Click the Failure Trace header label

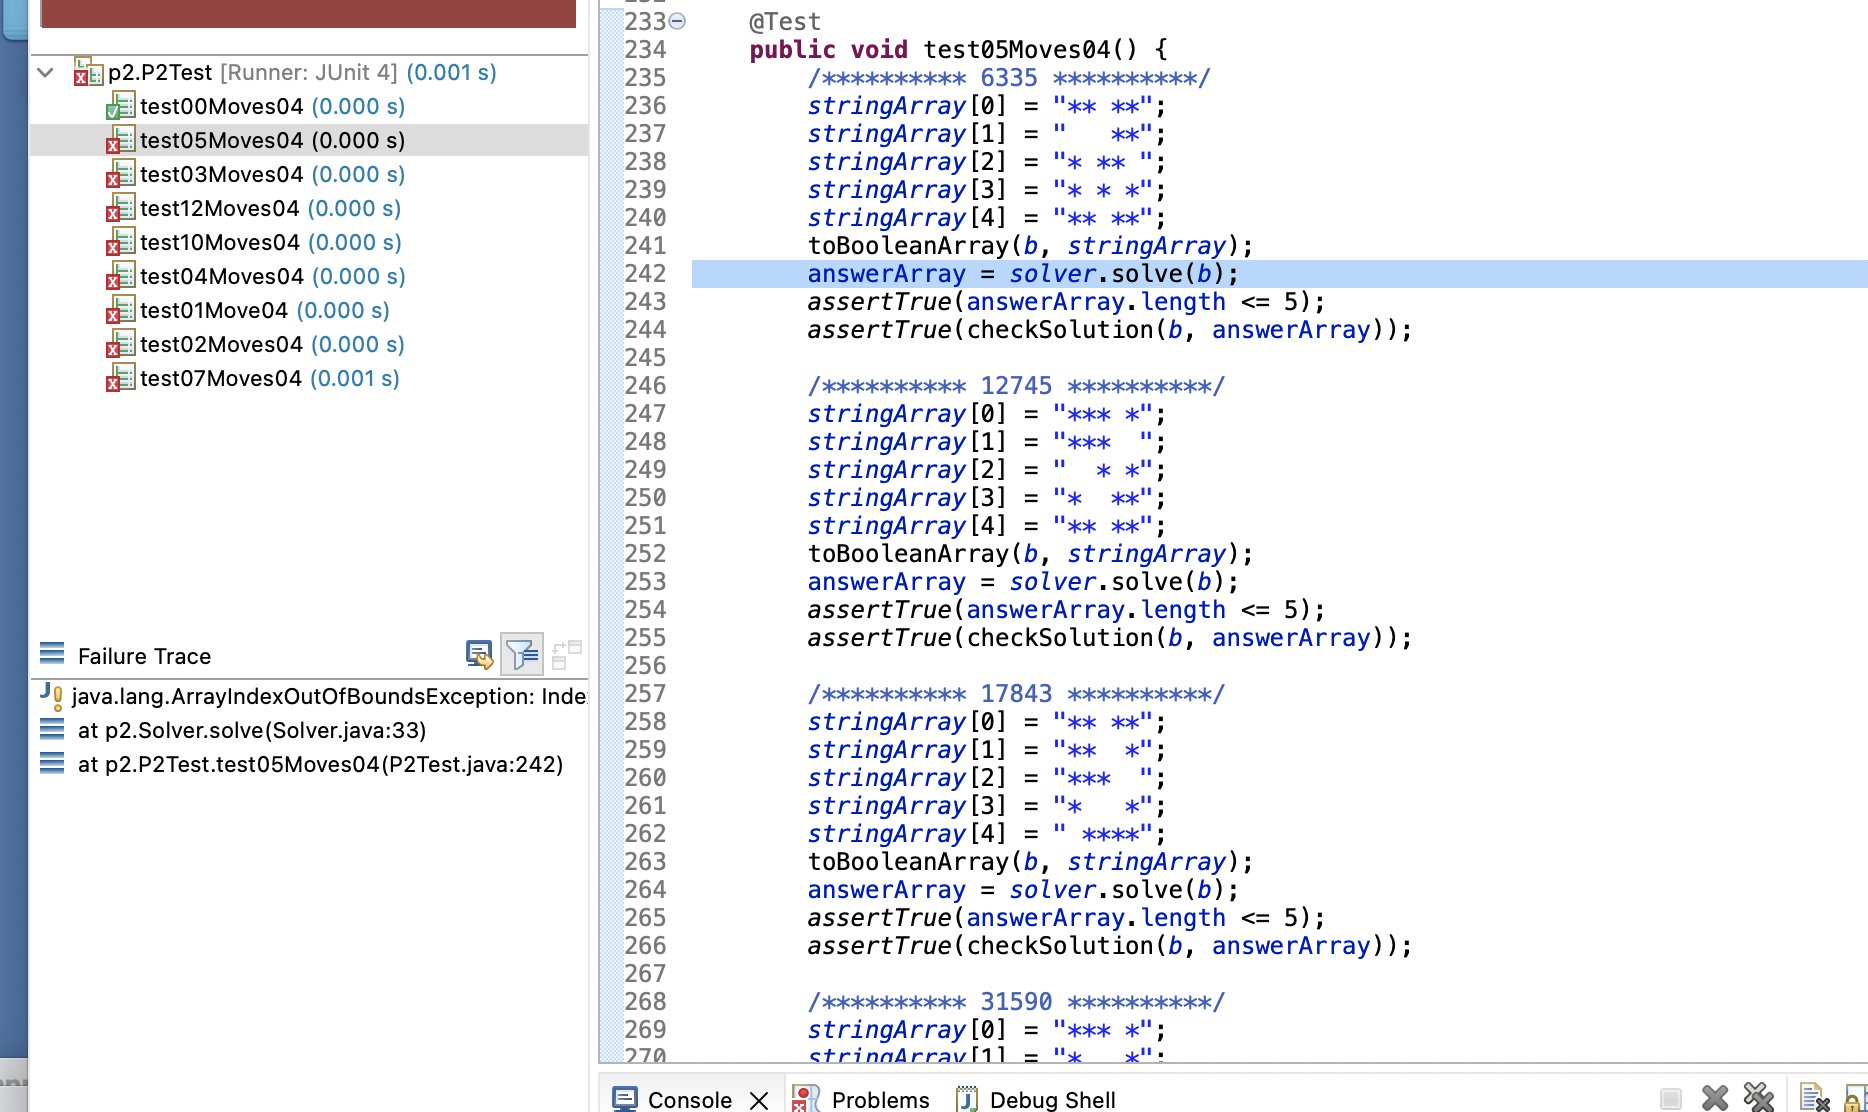[x=144, y=656]
